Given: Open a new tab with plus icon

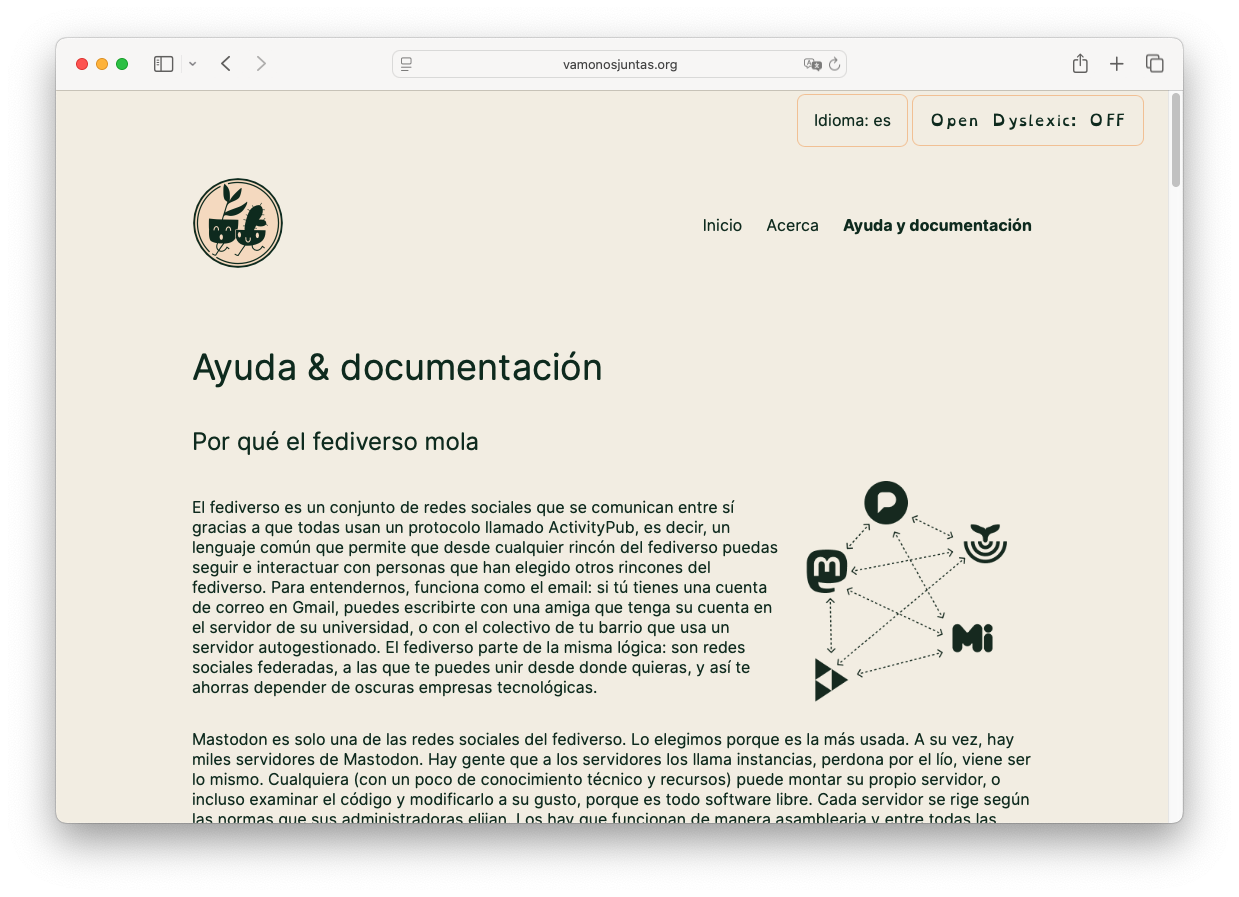Looking at the screenshot, I should 1117,64.
